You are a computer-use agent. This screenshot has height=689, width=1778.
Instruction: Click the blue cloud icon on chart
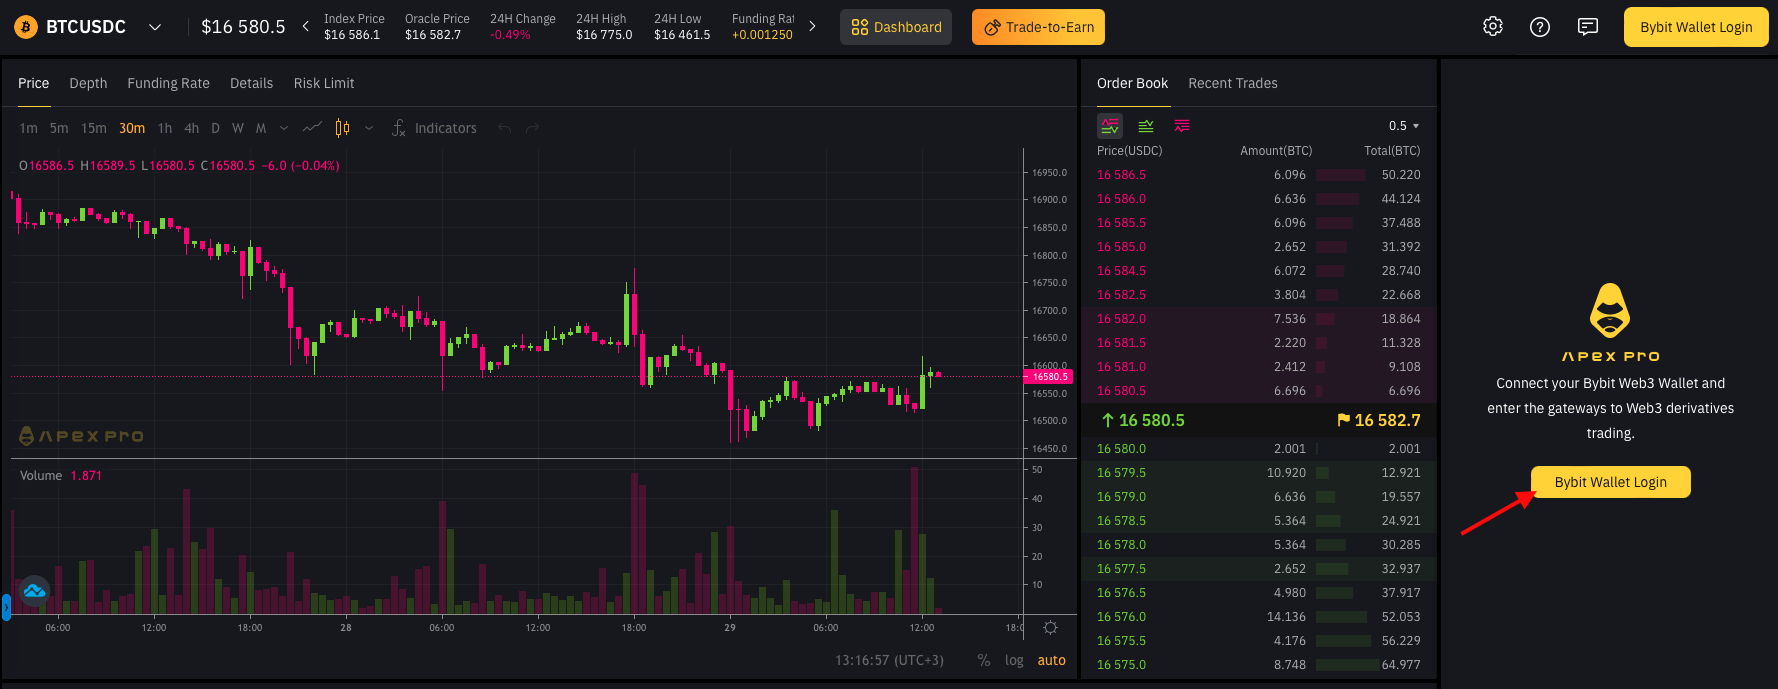(x=34, y=591)
